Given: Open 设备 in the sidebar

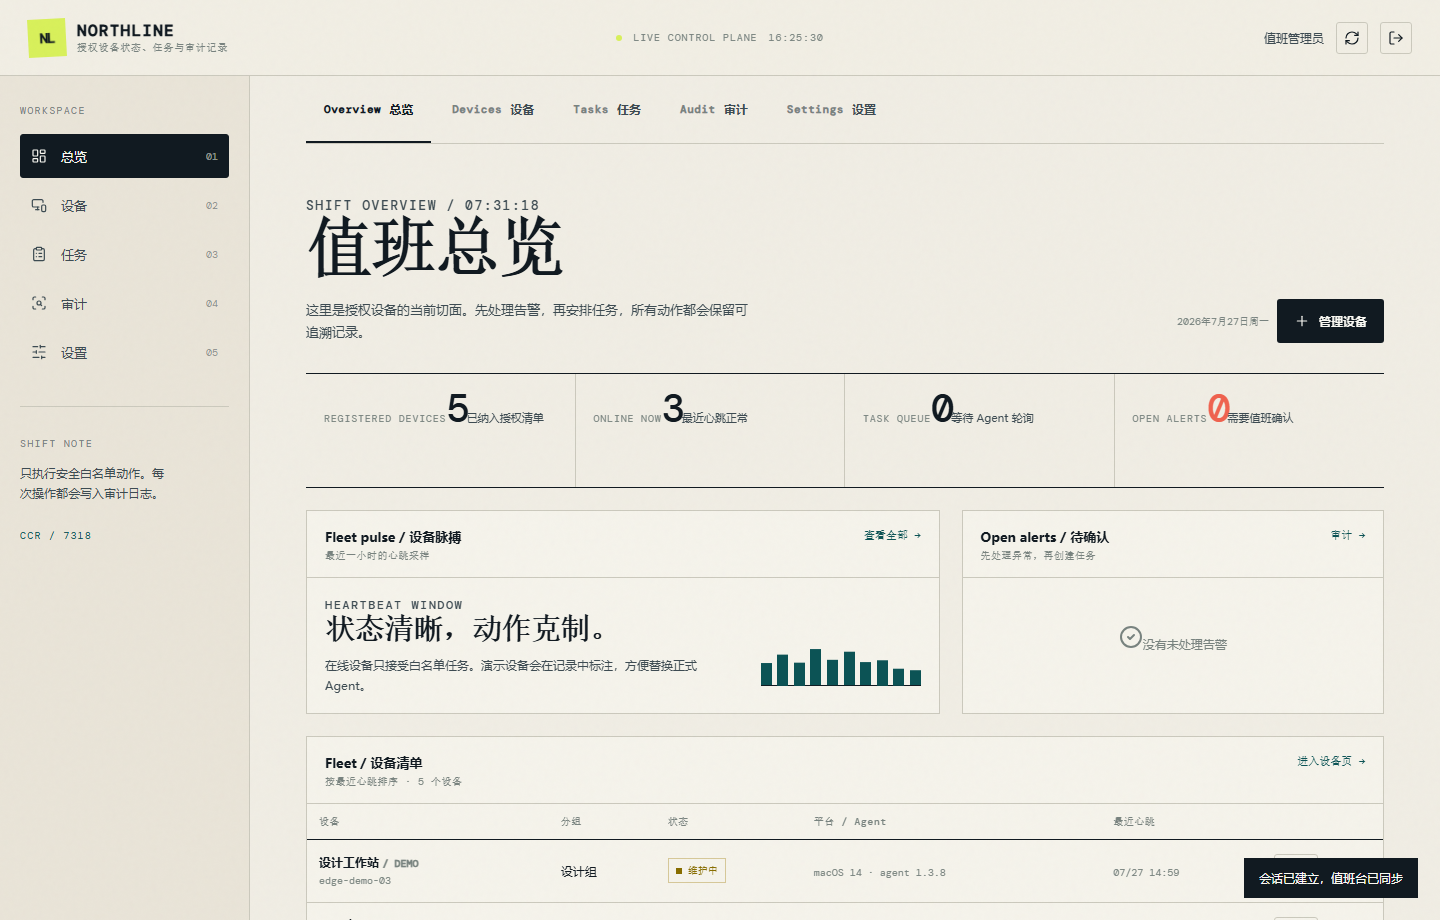Looking at the screenshot, I should click(x=124, y=205).
